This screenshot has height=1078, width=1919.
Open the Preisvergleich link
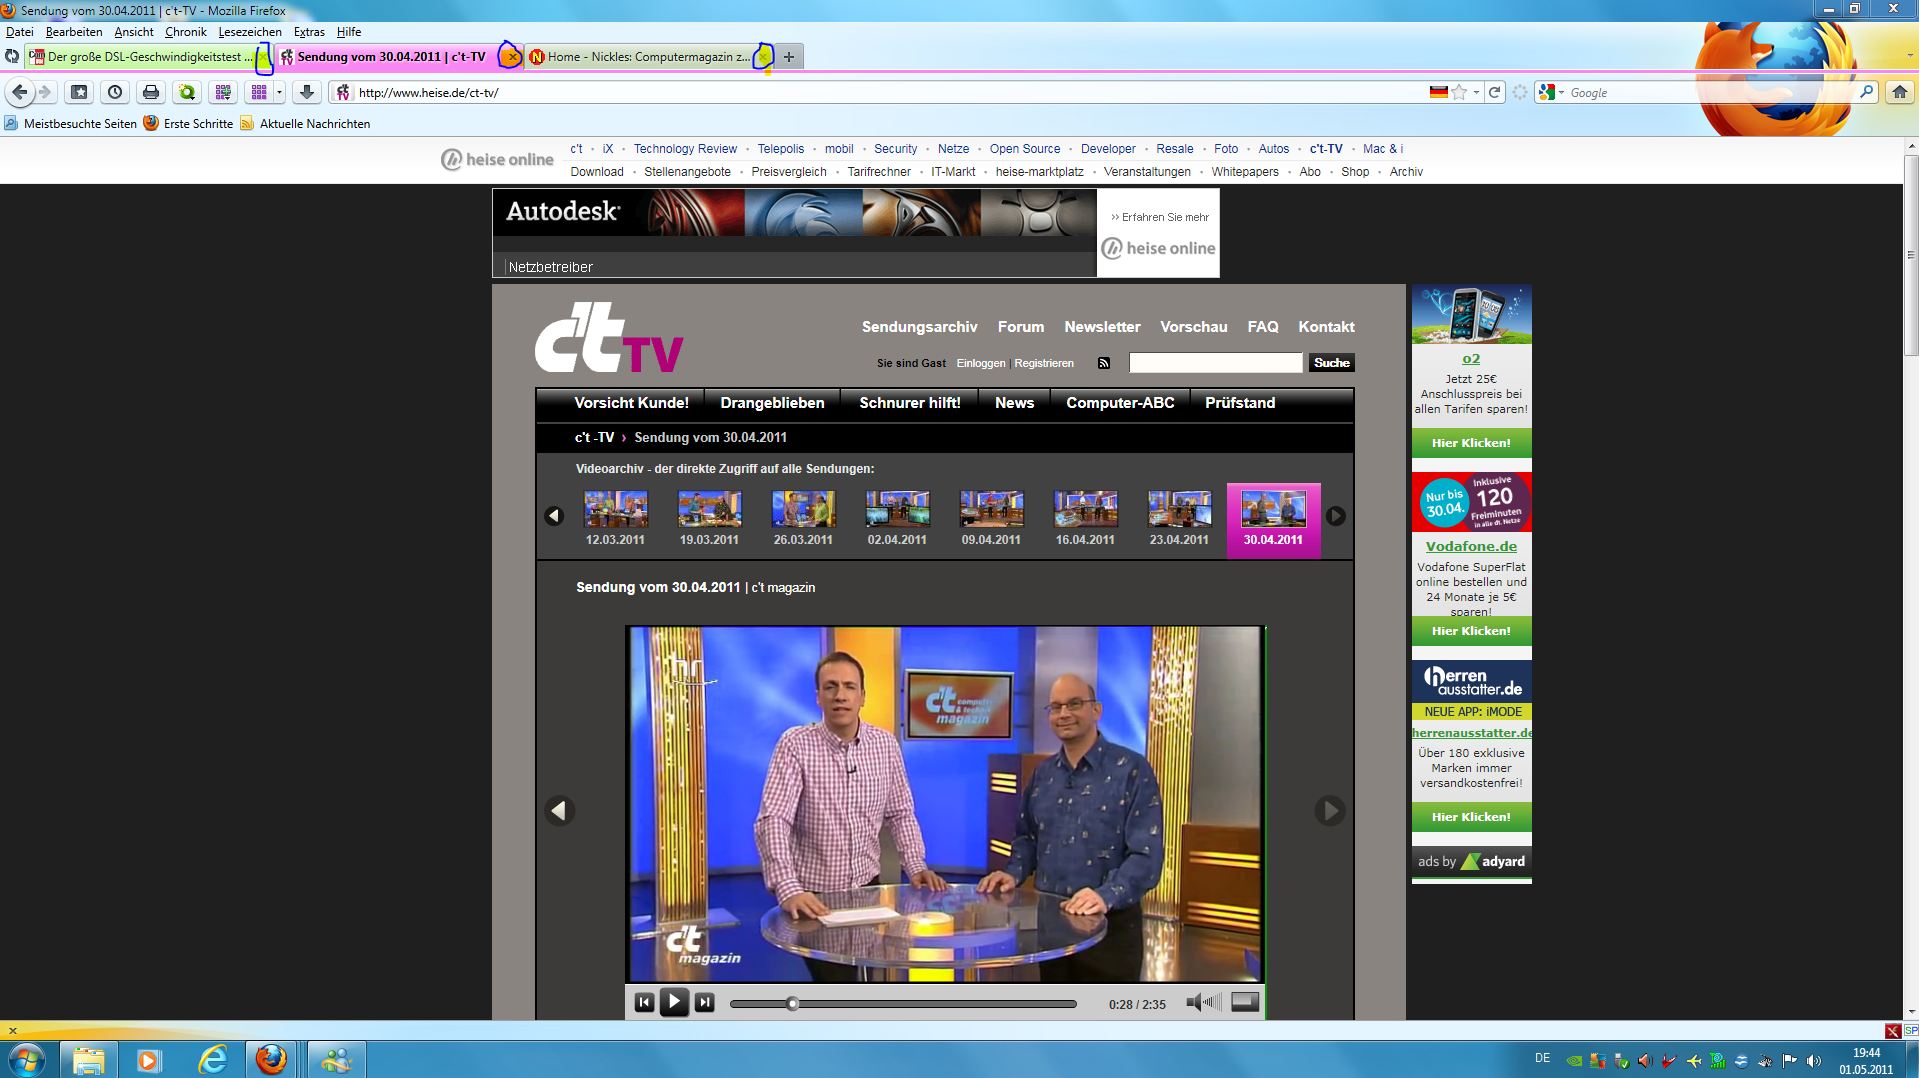(x=789, y=172)
